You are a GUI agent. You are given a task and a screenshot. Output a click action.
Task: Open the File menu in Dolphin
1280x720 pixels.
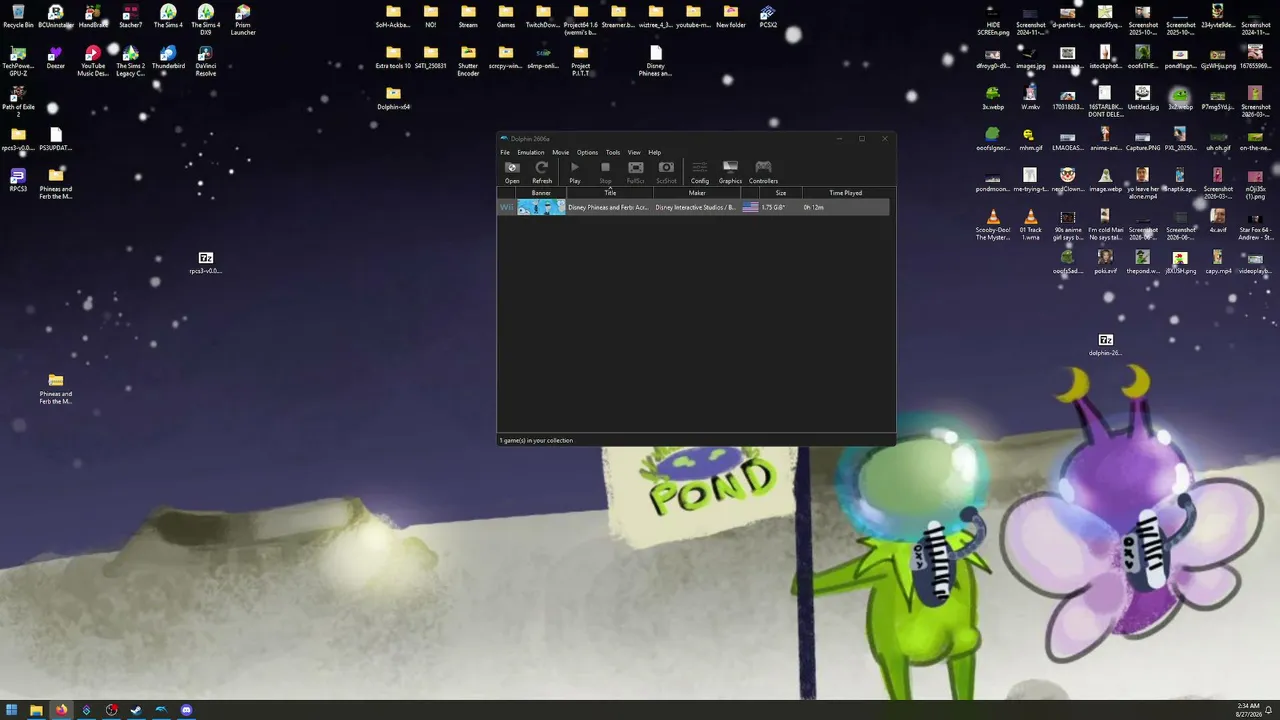click(x=505, y=152)
